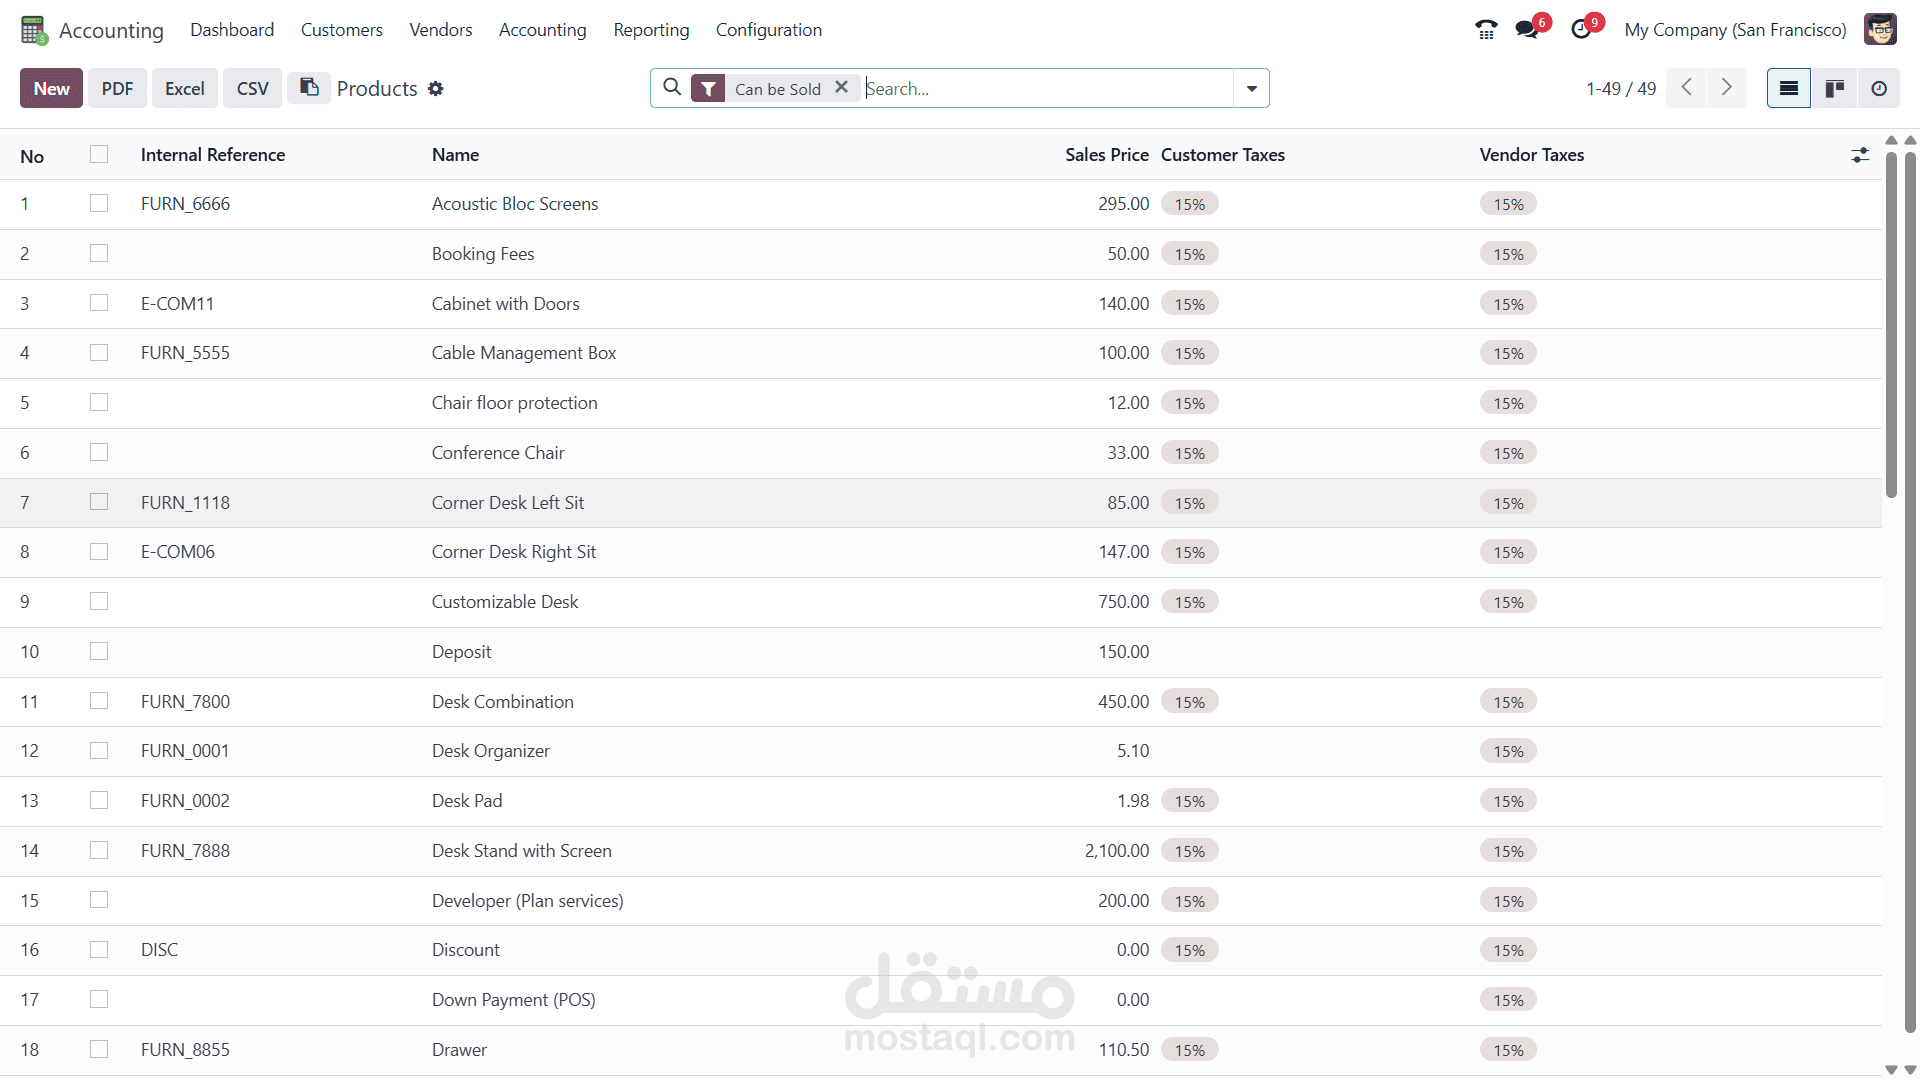Screen dimensions: 1920x1080
Task: Check the Acoustic Bloc Screens row checkbox
Action: point(99,204)
